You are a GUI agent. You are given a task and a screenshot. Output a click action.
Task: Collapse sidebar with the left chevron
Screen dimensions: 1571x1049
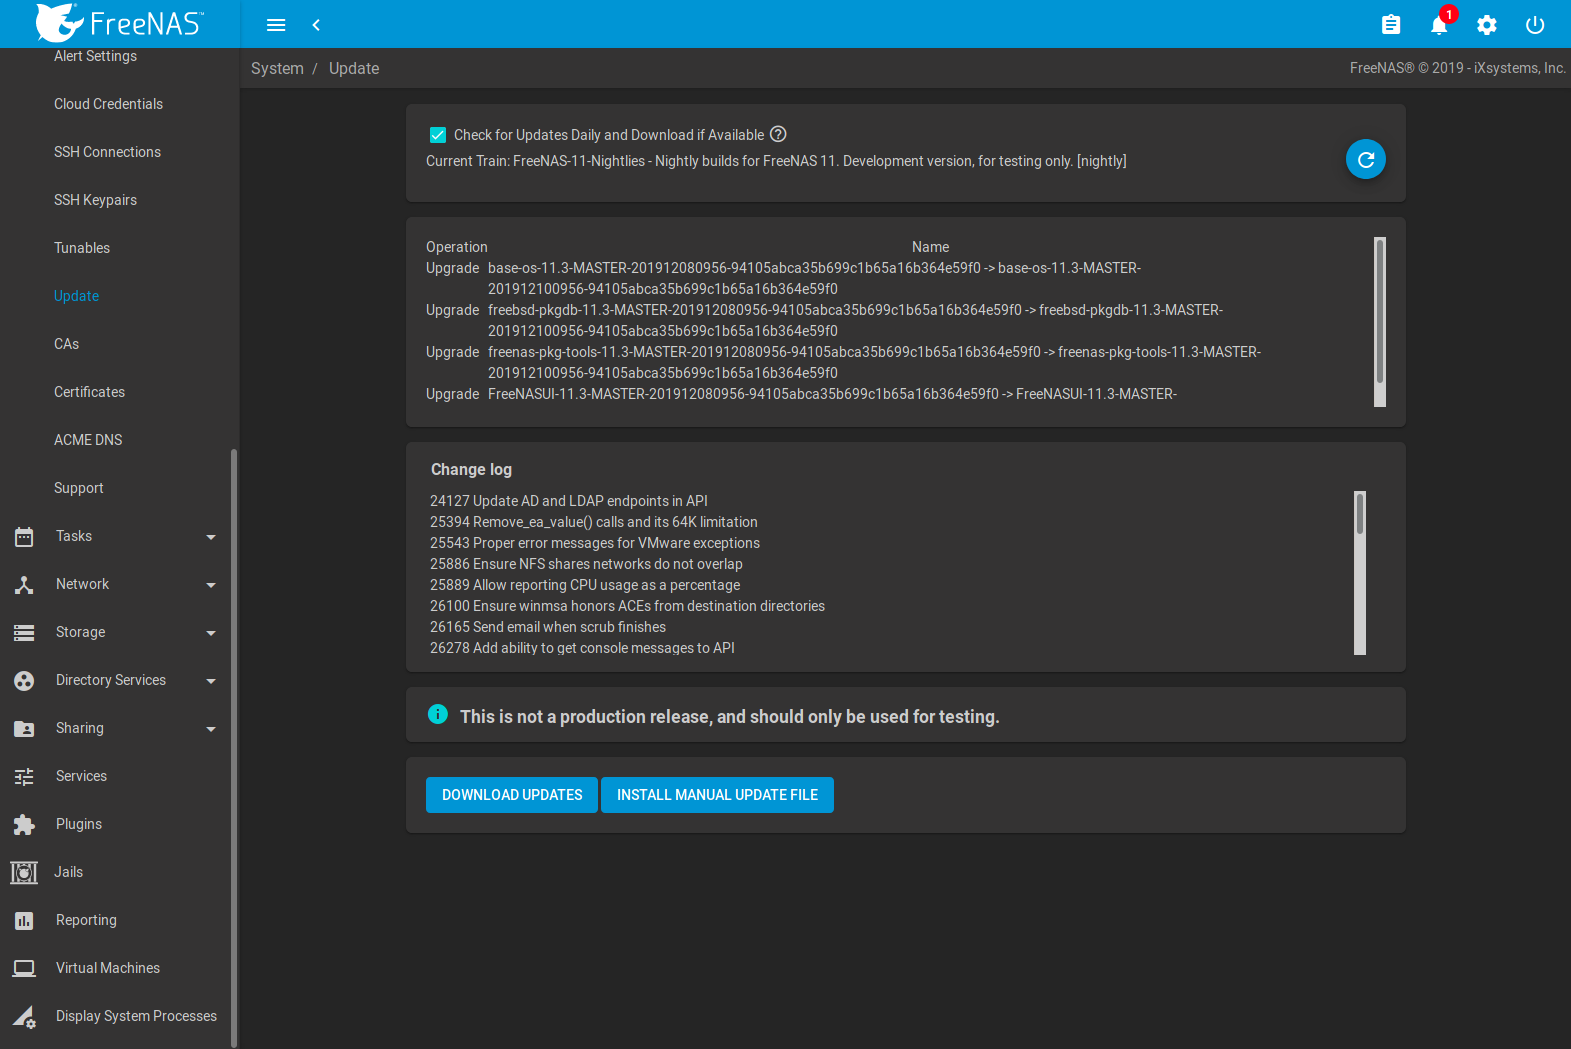click(316, 25)
